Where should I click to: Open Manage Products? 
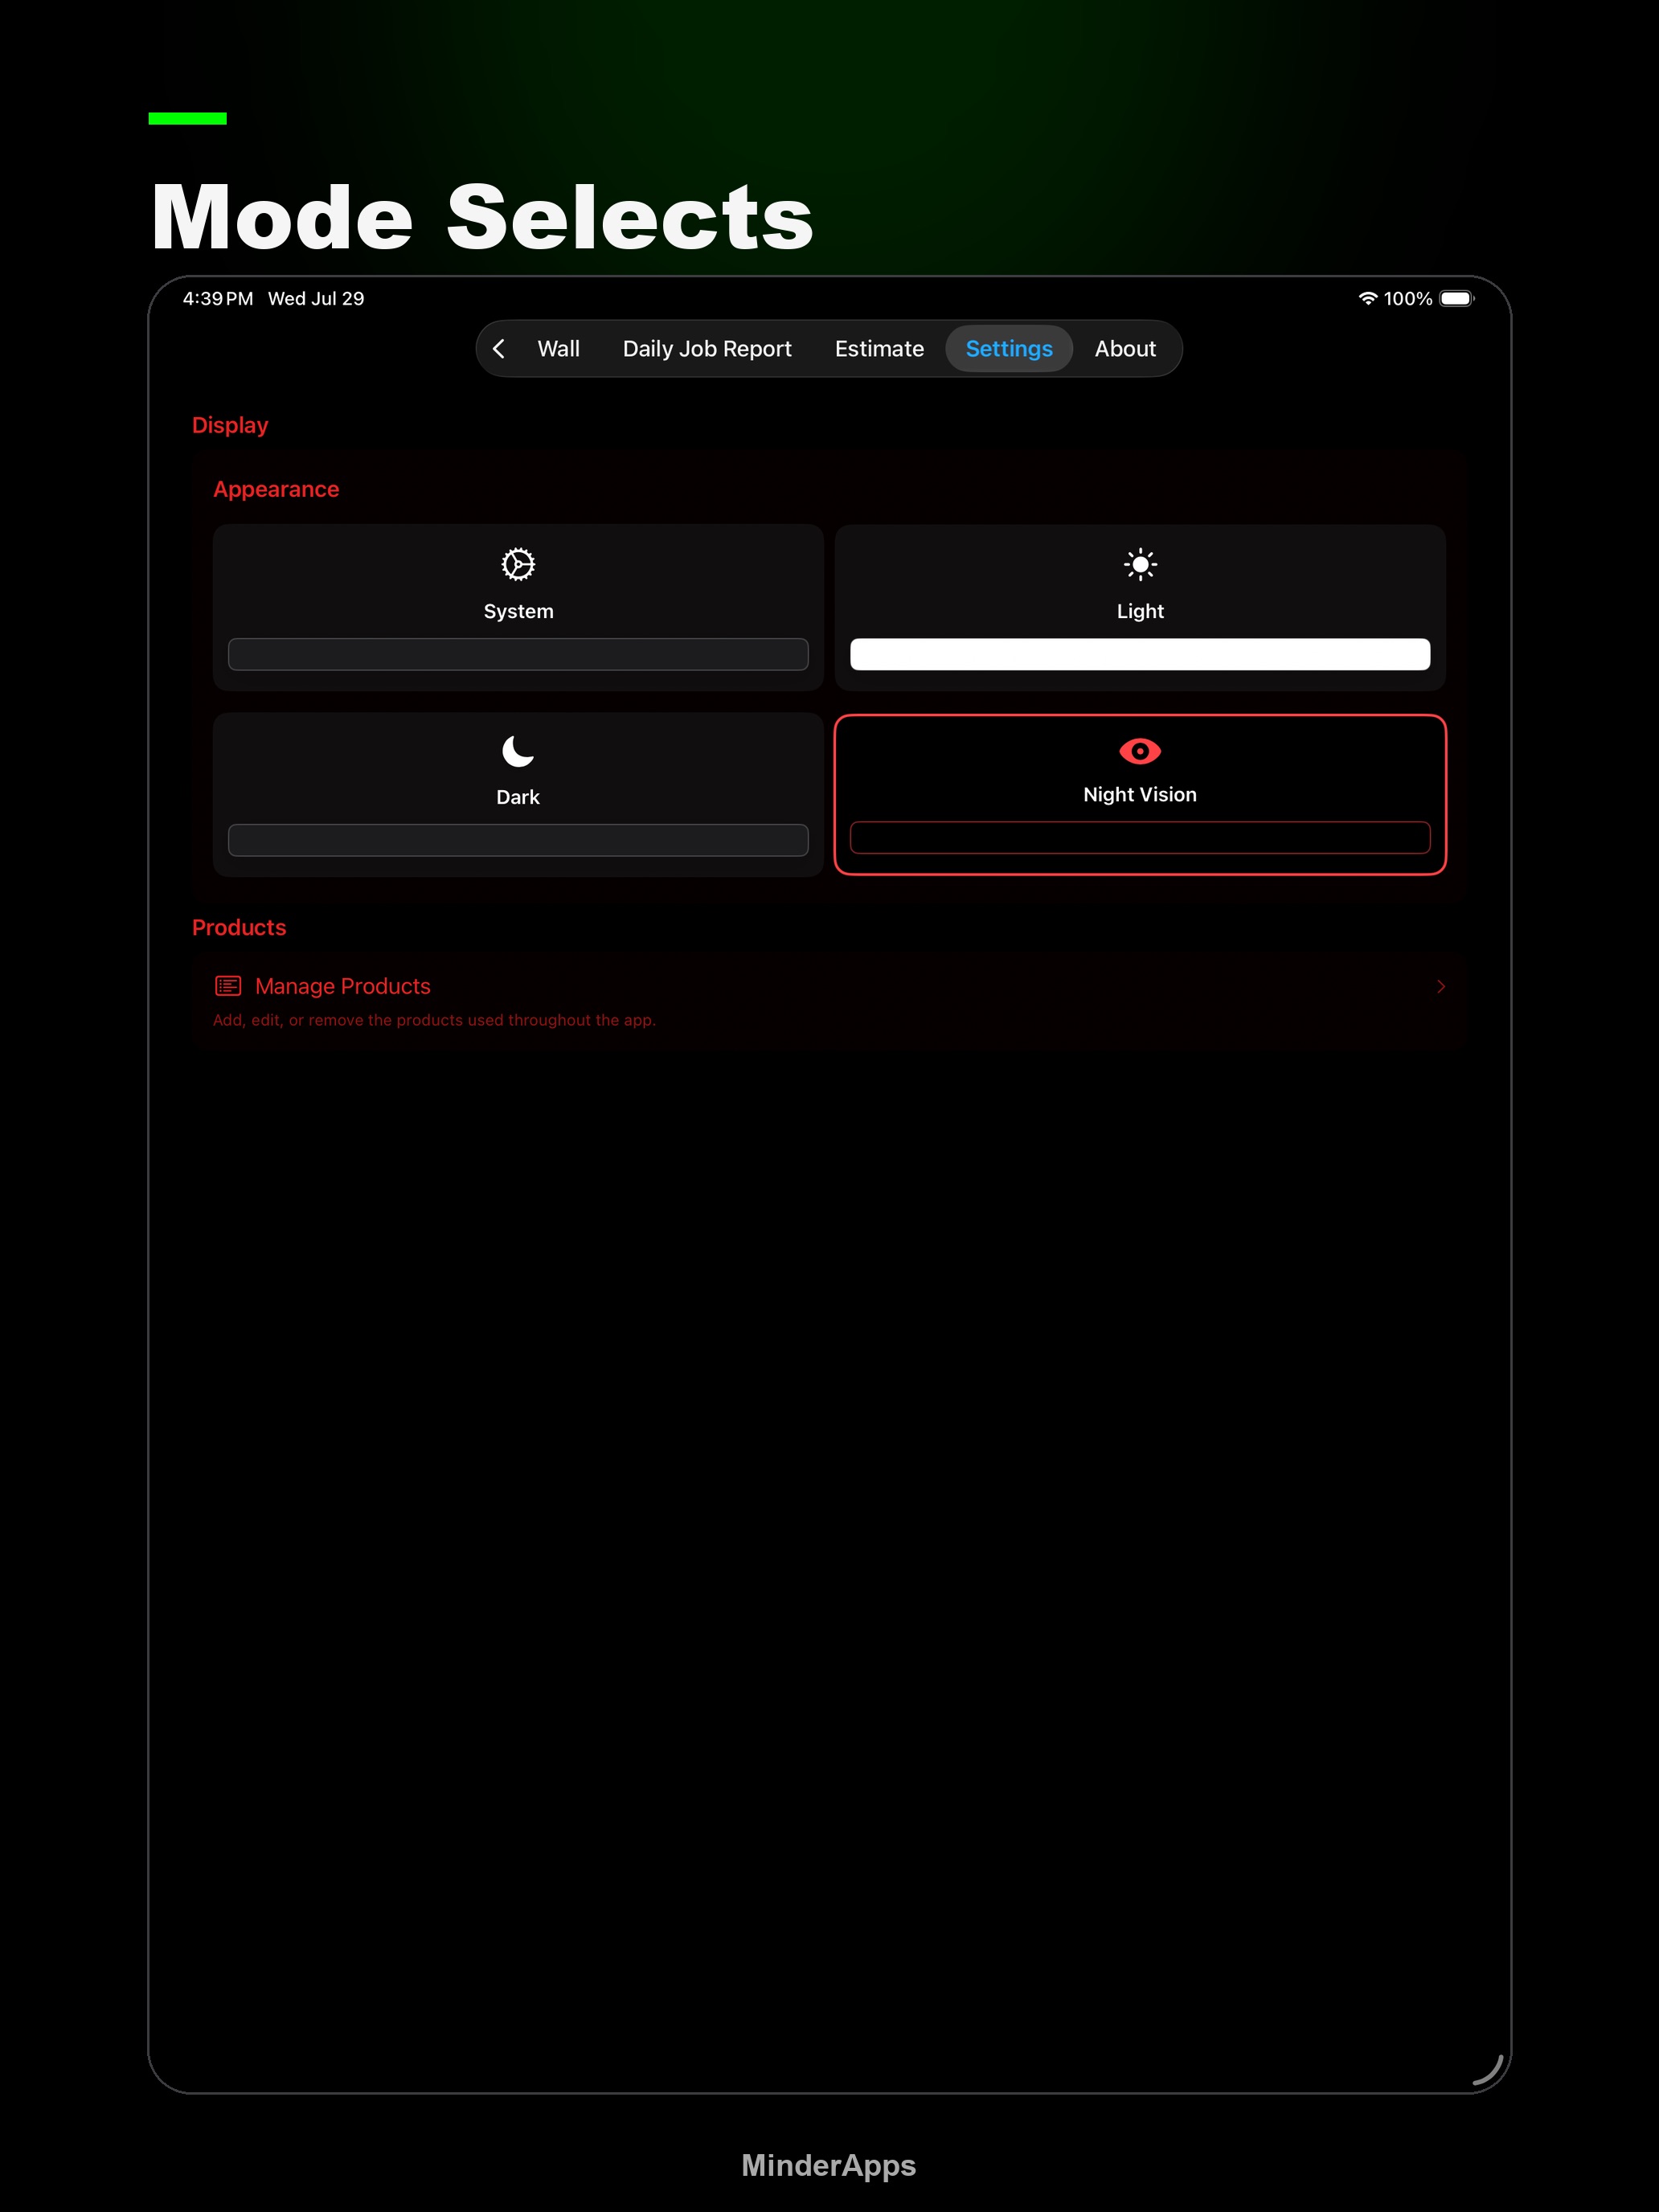coord(828,1001)
